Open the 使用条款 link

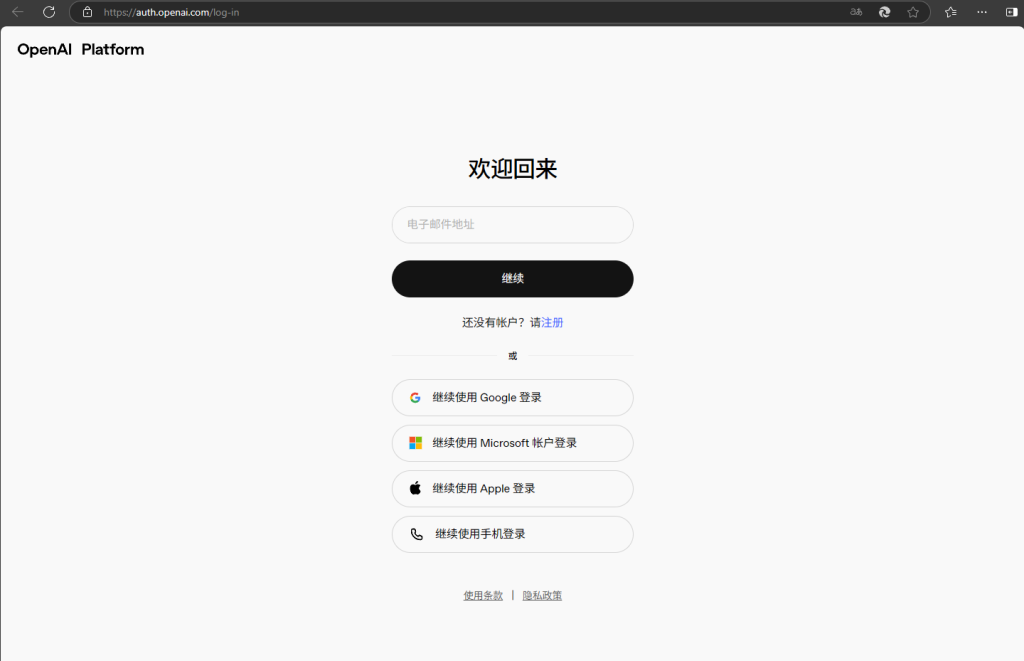(483, 594)
